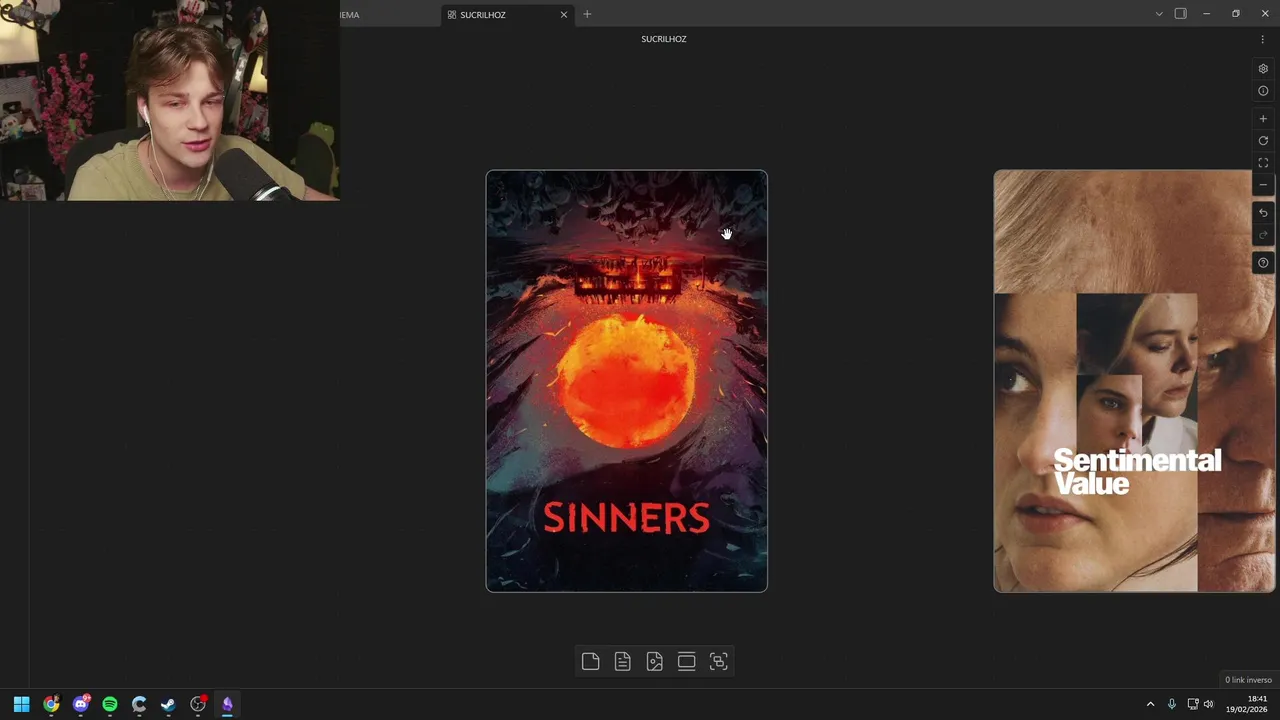Screen dimensions: 1280x720
Task: Add the stacked-bars card-layout icon
Action: tap(686, 661)
